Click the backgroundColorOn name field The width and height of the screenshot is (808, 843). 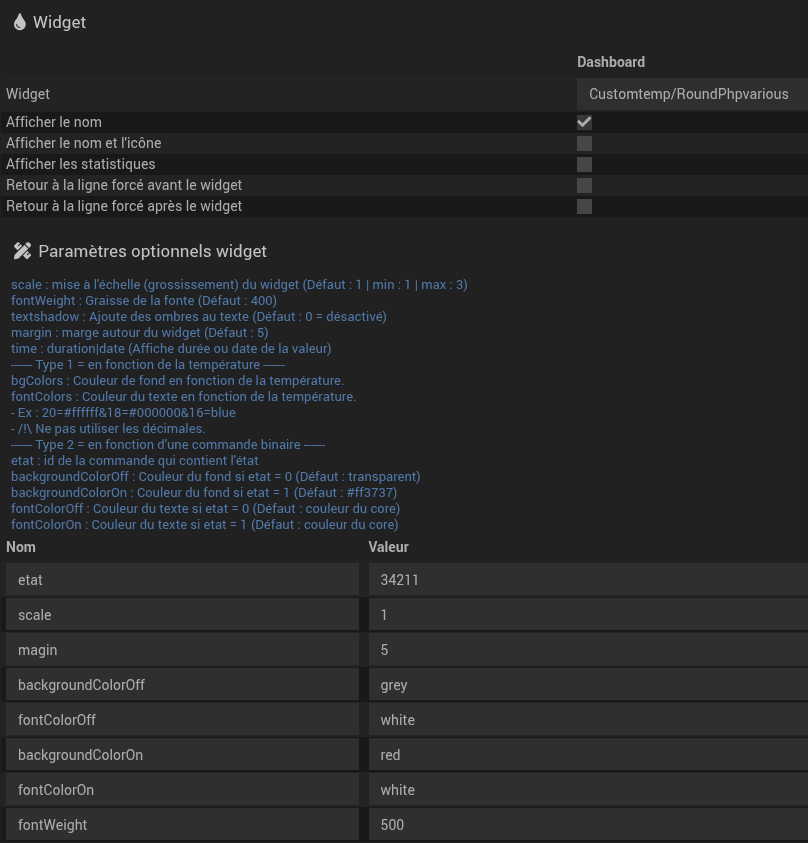point(182,755)
